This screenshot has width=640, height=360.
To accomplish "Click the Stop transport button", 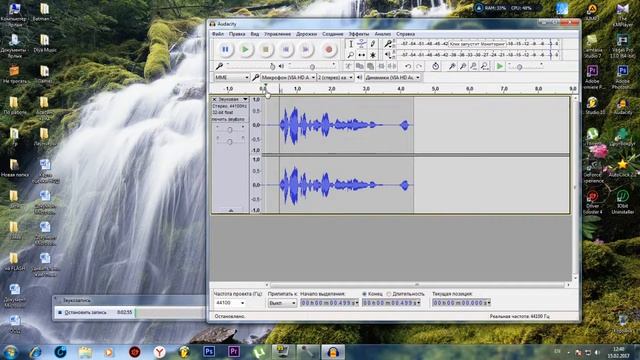I will point(265,49).
